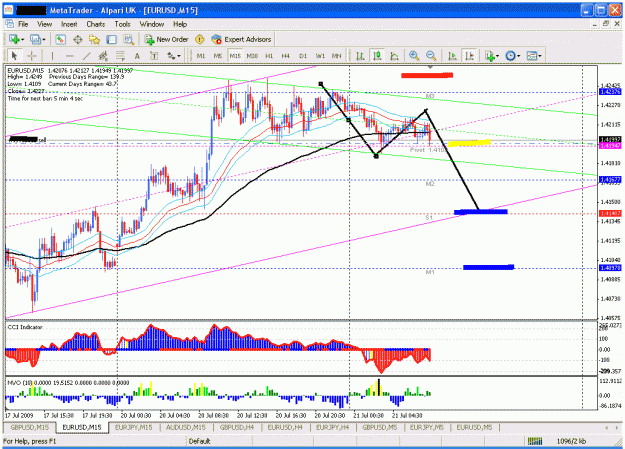Select the Trendline drawing tool
This screenshot has width=625, height=449.
(x=86, y=56)
